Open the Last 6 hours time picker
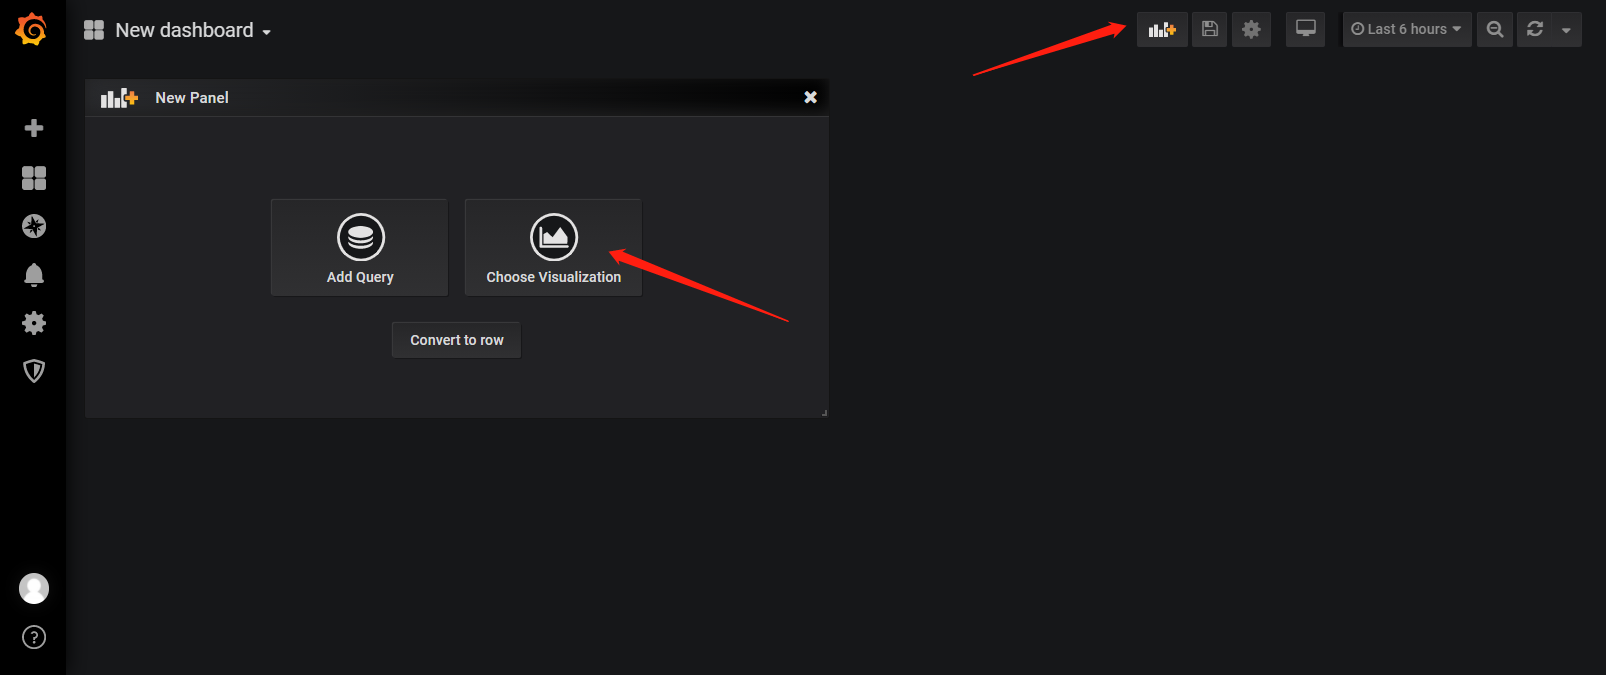1606x675 pixels. (1406, 30)
